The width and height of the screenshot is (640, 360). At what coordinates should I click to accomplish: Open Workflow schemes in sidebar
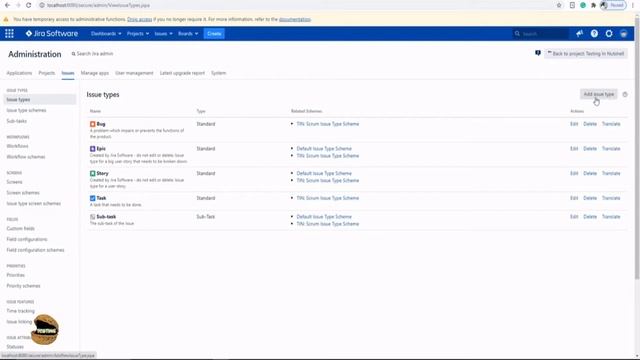click(x=26, y=157)
